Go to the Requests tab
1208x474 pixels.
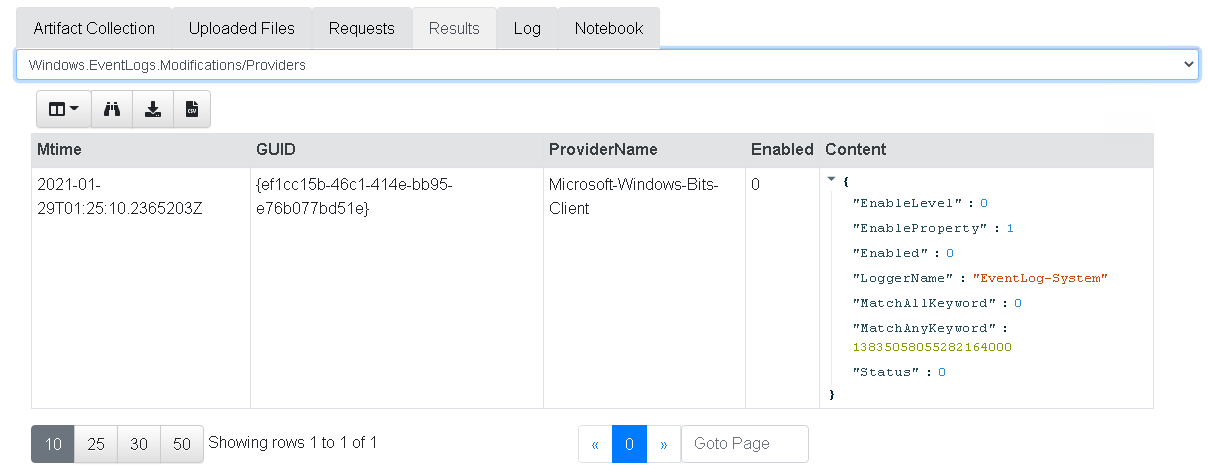tap(361, 28)
